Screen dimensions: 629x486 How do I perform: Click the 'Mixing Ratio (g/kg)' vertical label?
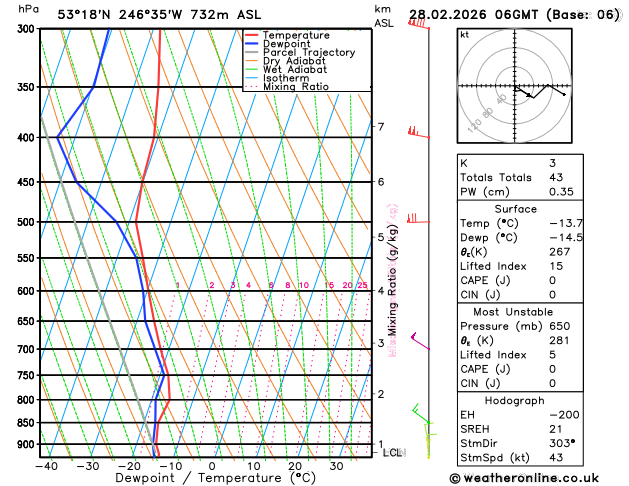click(x=392, y=281)
